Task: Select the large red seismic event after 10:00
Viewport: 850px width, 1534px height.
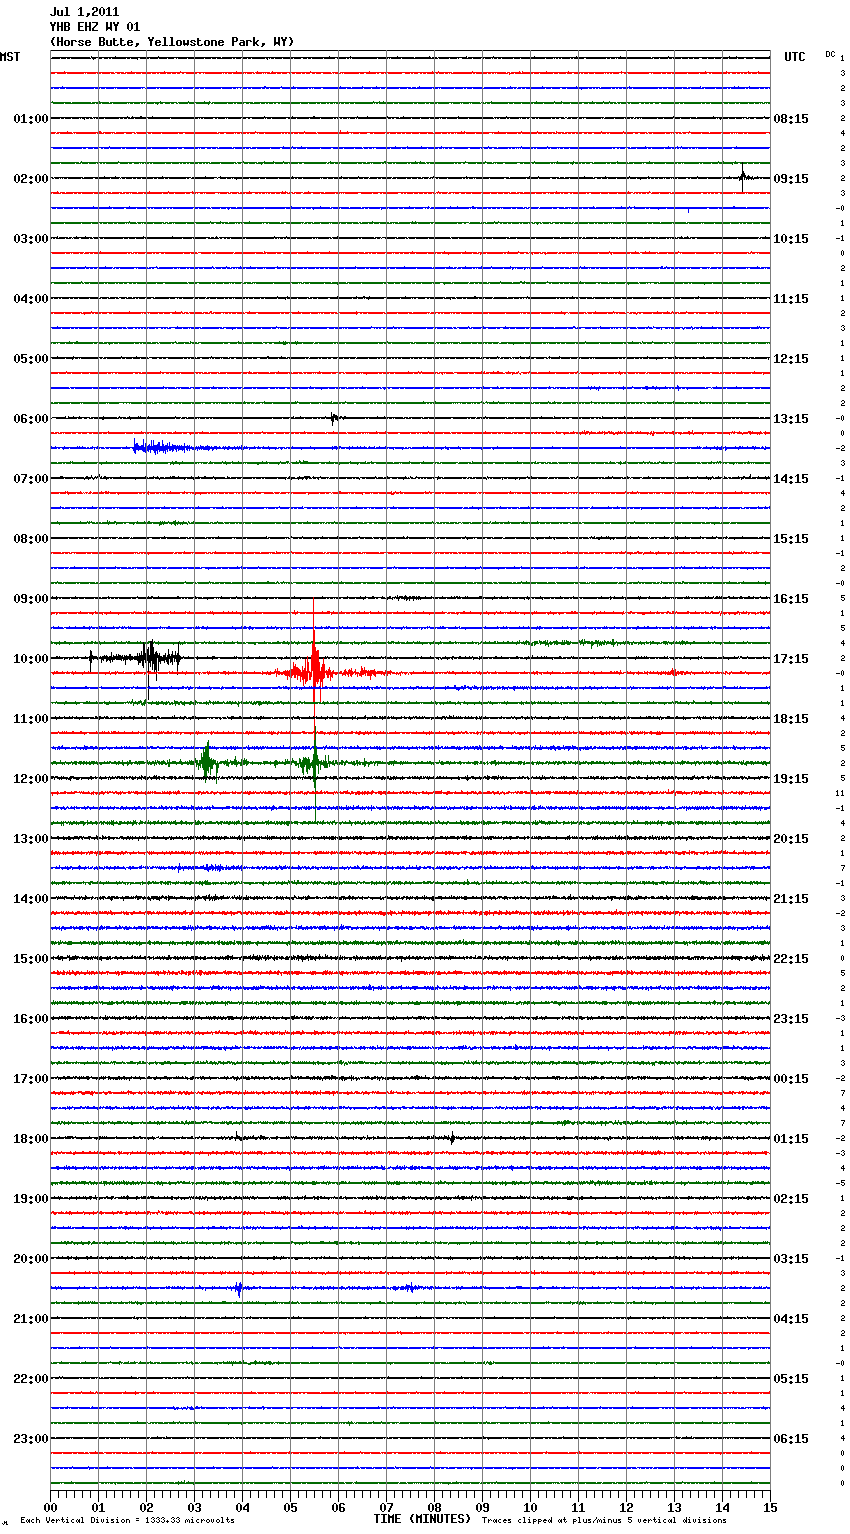Action: click(x=315, y=672)
